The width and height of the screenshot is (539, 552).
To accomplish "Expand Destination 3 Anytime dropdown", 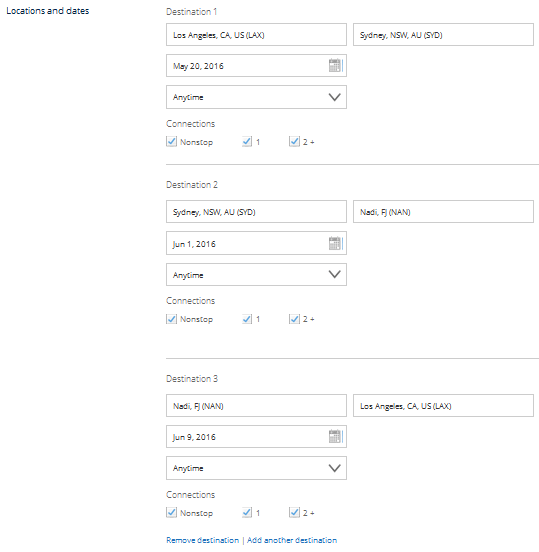I will pyautogui.click(x=256, y=468).
